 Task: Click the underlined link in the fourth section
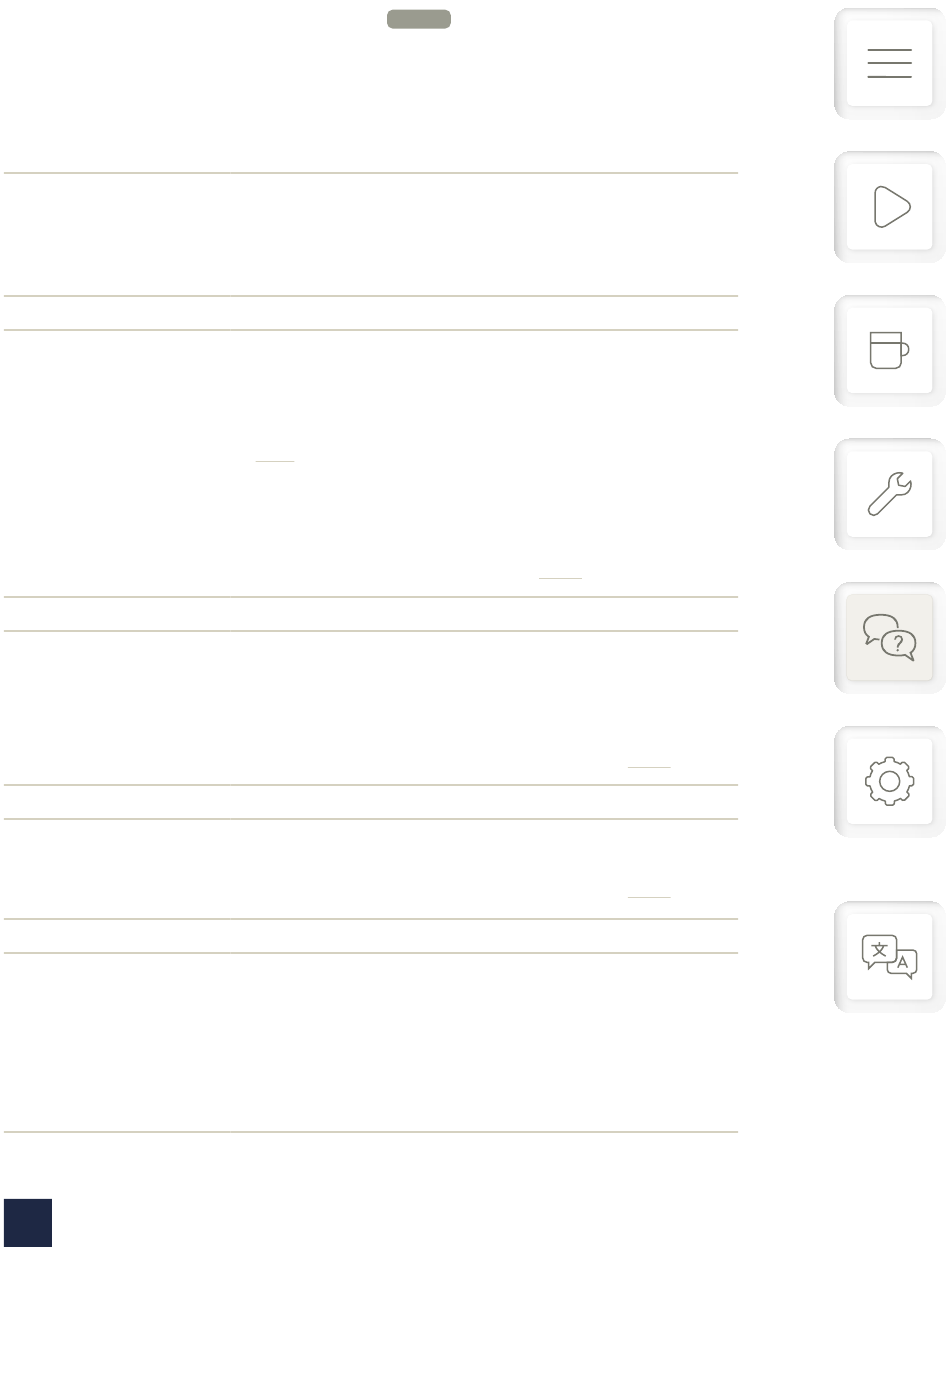(x=649, y=897)
